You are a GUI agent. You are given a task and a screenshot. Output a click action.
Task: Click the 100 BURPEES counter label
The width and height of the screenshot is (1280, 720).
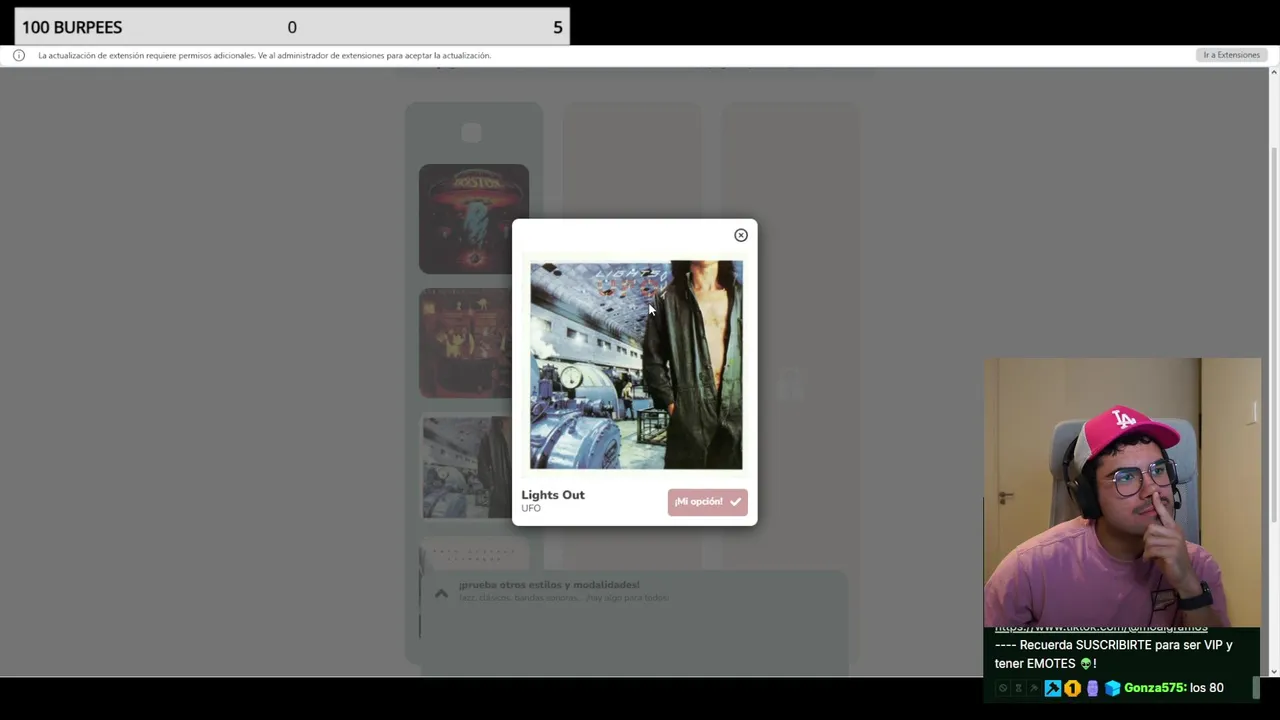click(72, 27)
